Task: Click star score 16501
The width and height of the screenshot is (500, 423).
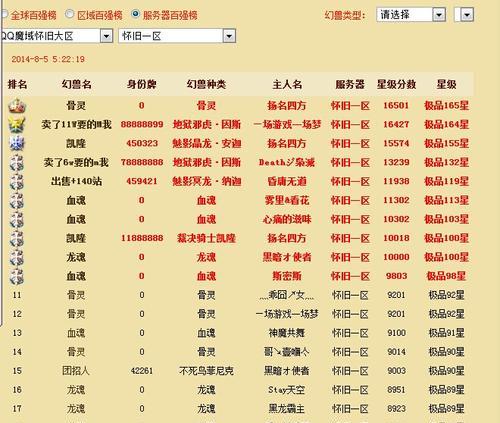Action: point(396,106)
